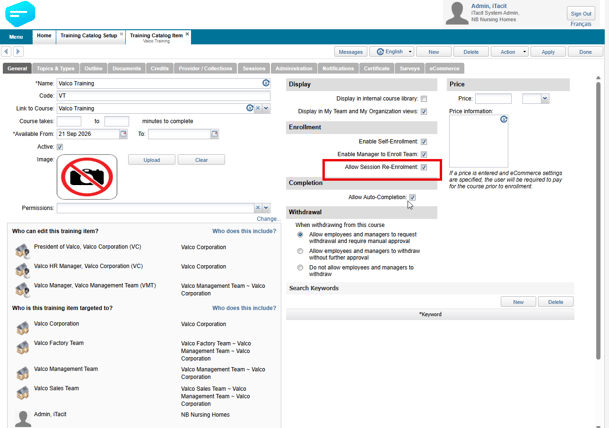Viewport: 609px width, 428px height.
Task: Check Display in internal course library
Action: [424, 99]
